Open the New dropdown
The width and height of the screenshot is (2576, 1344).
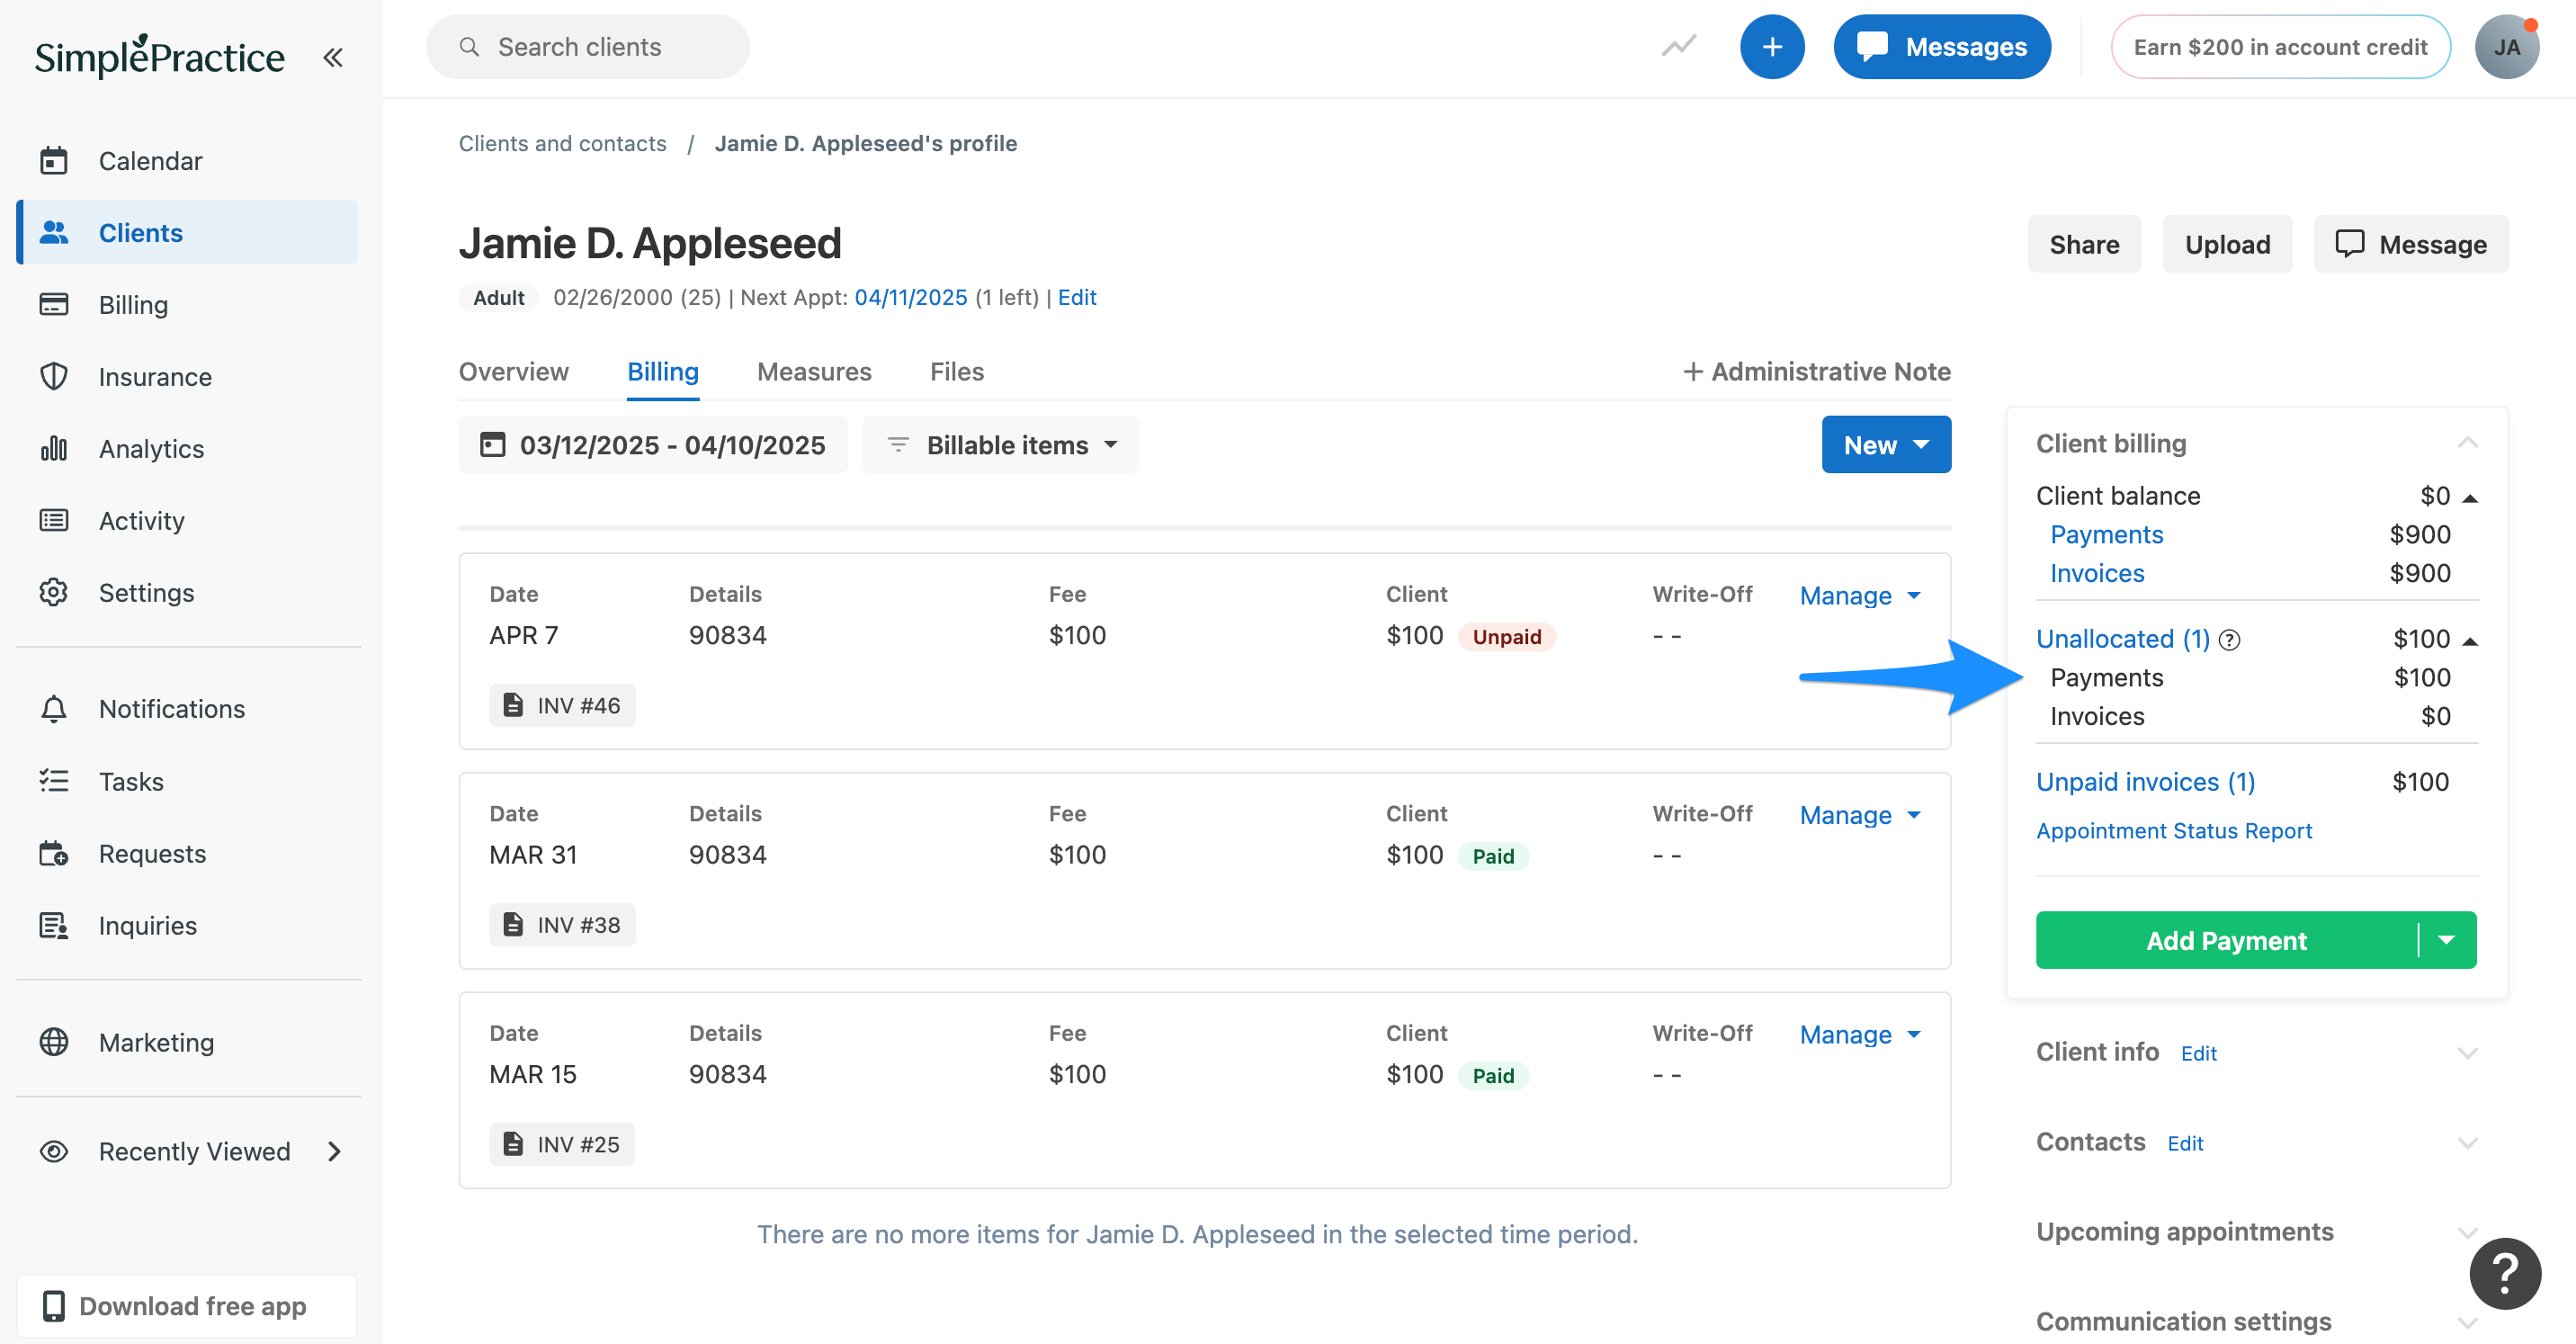click(x=1885, y=444)
